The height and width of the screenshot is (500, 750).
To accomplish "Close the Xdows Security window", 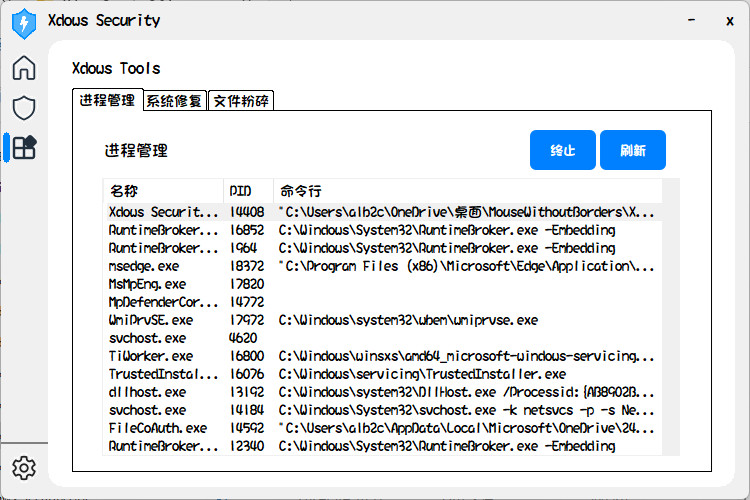I will tap(729, 21).
